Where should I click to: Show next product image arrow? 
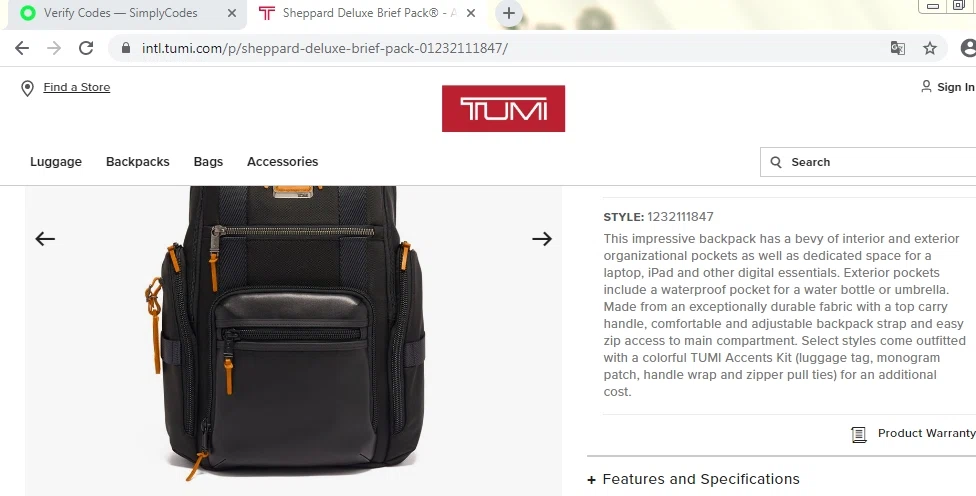(542, 238)
